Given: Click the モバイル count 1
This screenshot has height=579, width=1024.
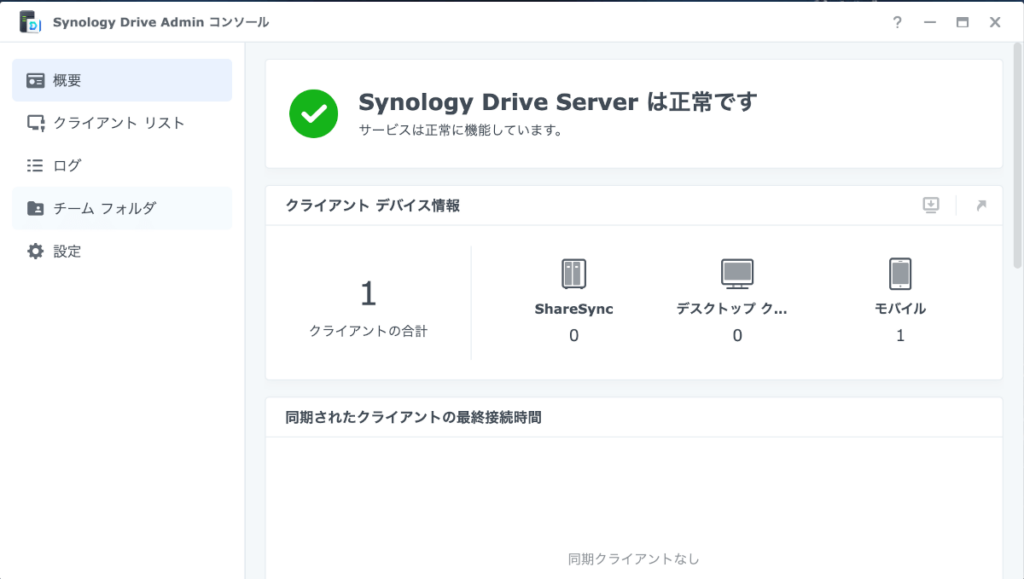Looking at the screenshot, I should click(900, 336).
